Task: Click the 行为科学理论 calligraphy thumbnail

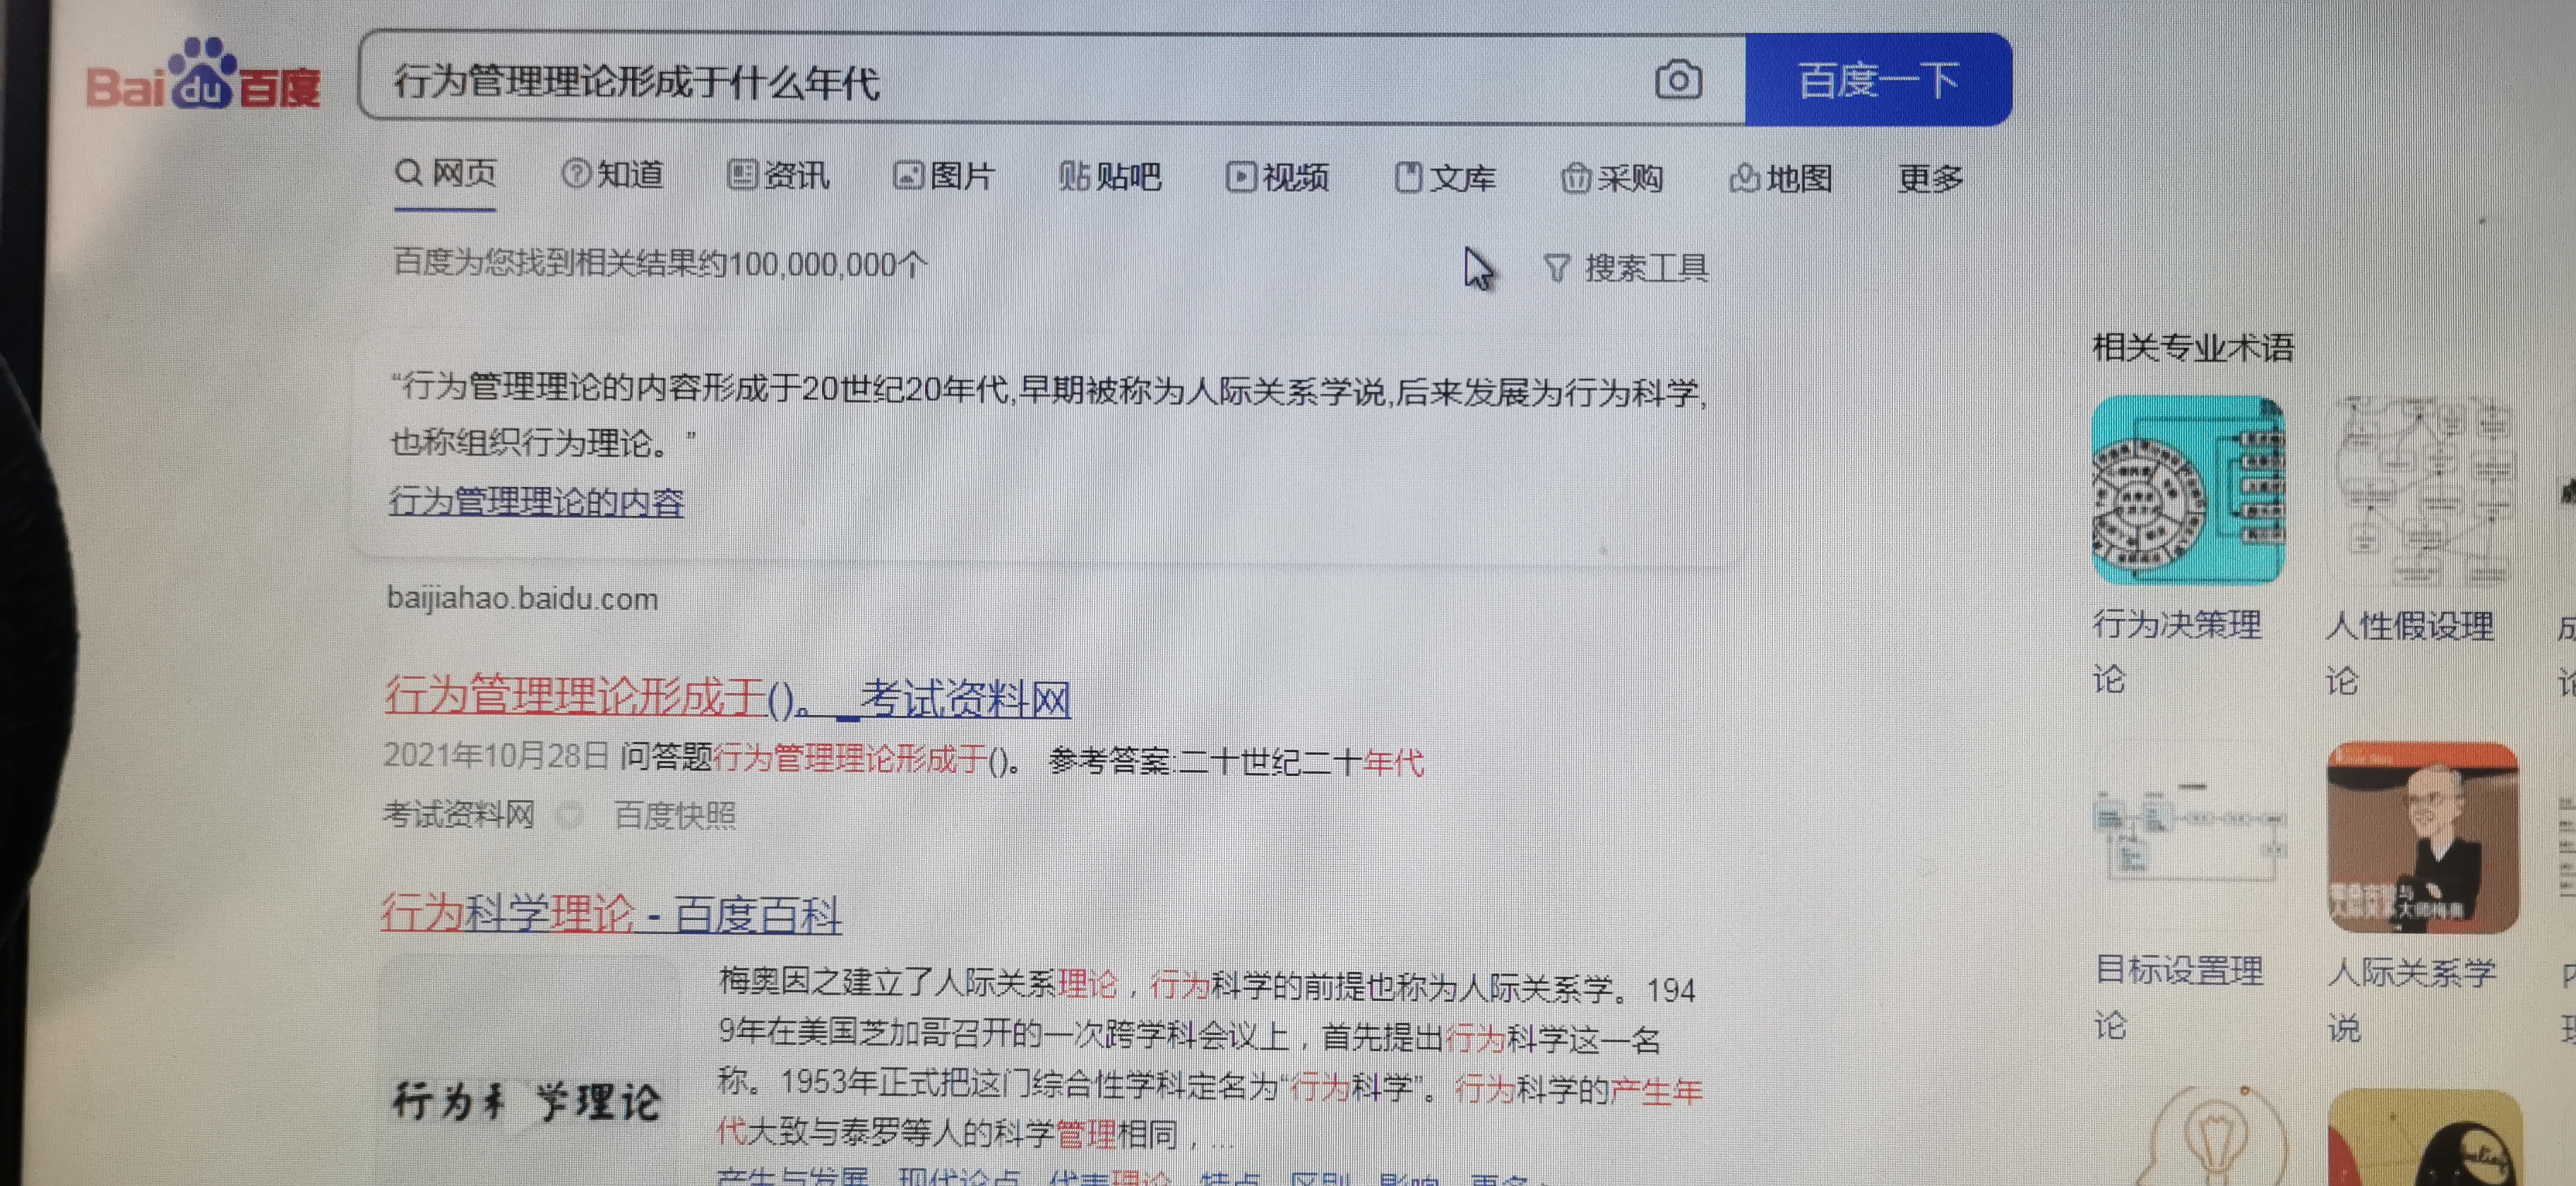Action: coord(528,1072)
